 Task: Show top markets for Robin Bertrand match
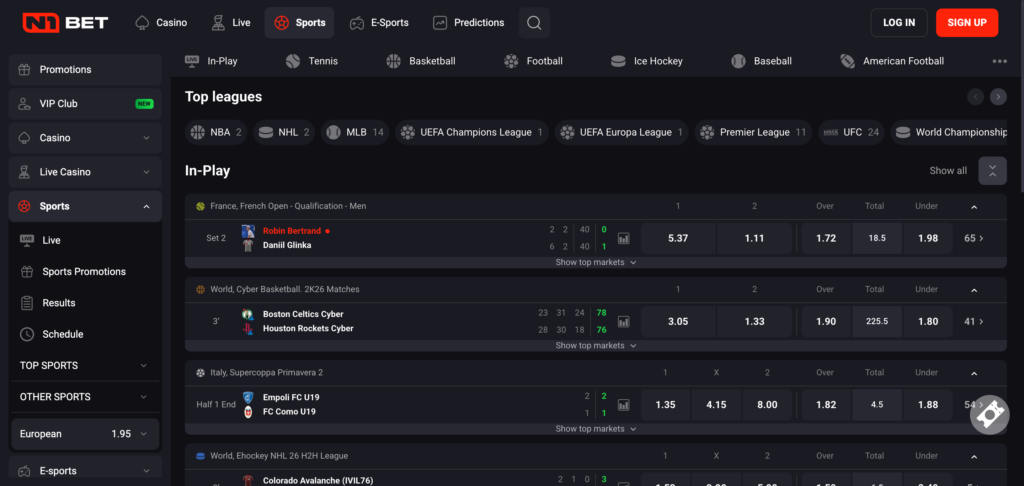point(596,262)
